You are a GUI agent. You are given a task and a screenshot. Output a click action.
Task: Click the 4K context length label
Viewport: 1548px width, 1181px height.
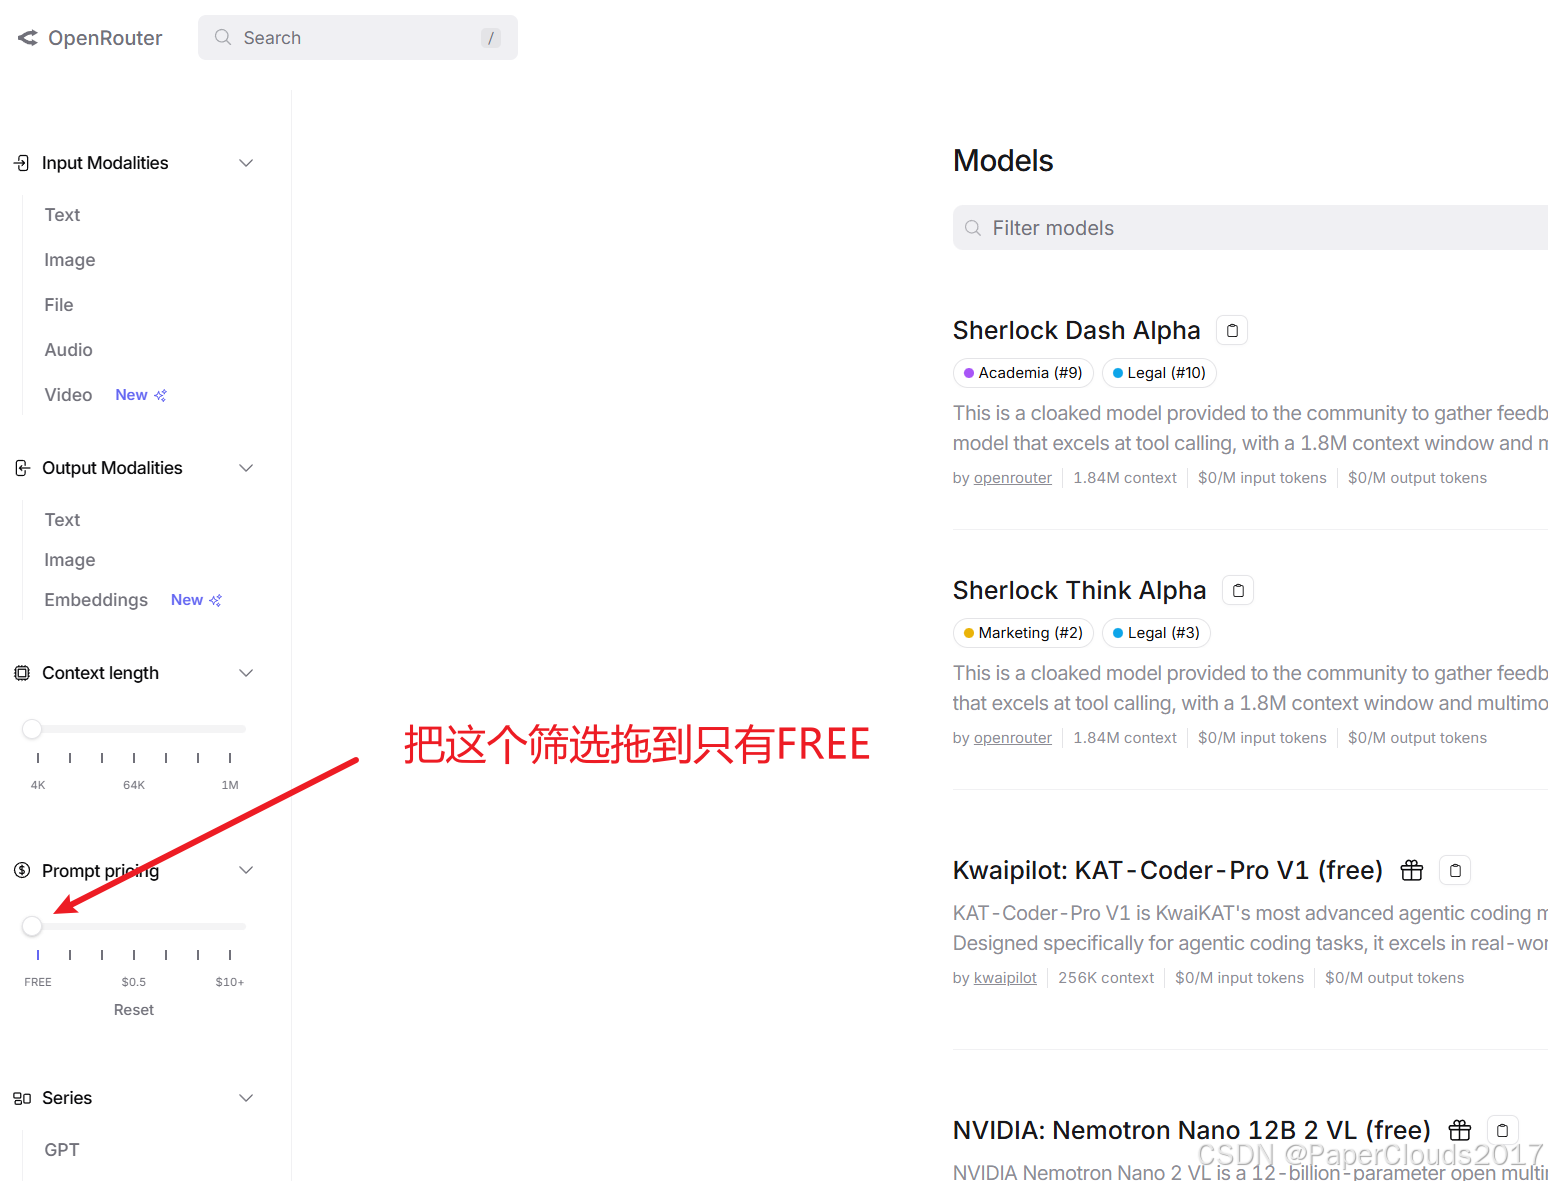[38, 785]
